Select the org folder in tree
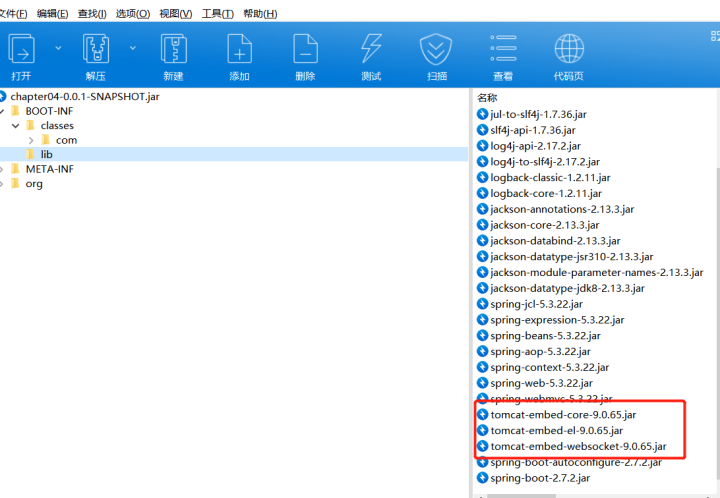The height and width of the screenshot is (498, 720). pyautogui.click(x=34, y=184)
